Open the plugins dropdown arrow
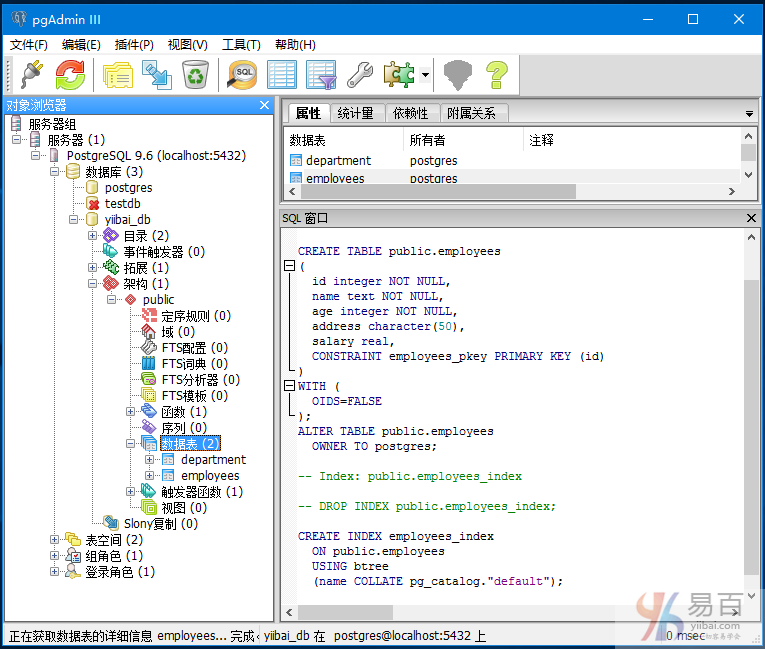The image size is (765, 649). point(425,75)
